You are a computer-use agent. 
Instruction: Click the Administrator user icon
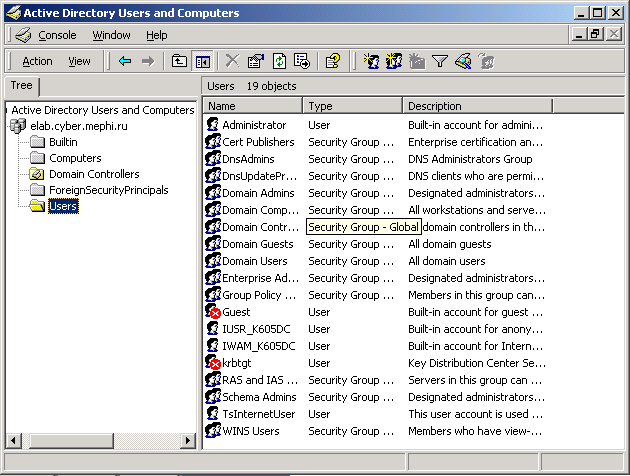(213, 125)
